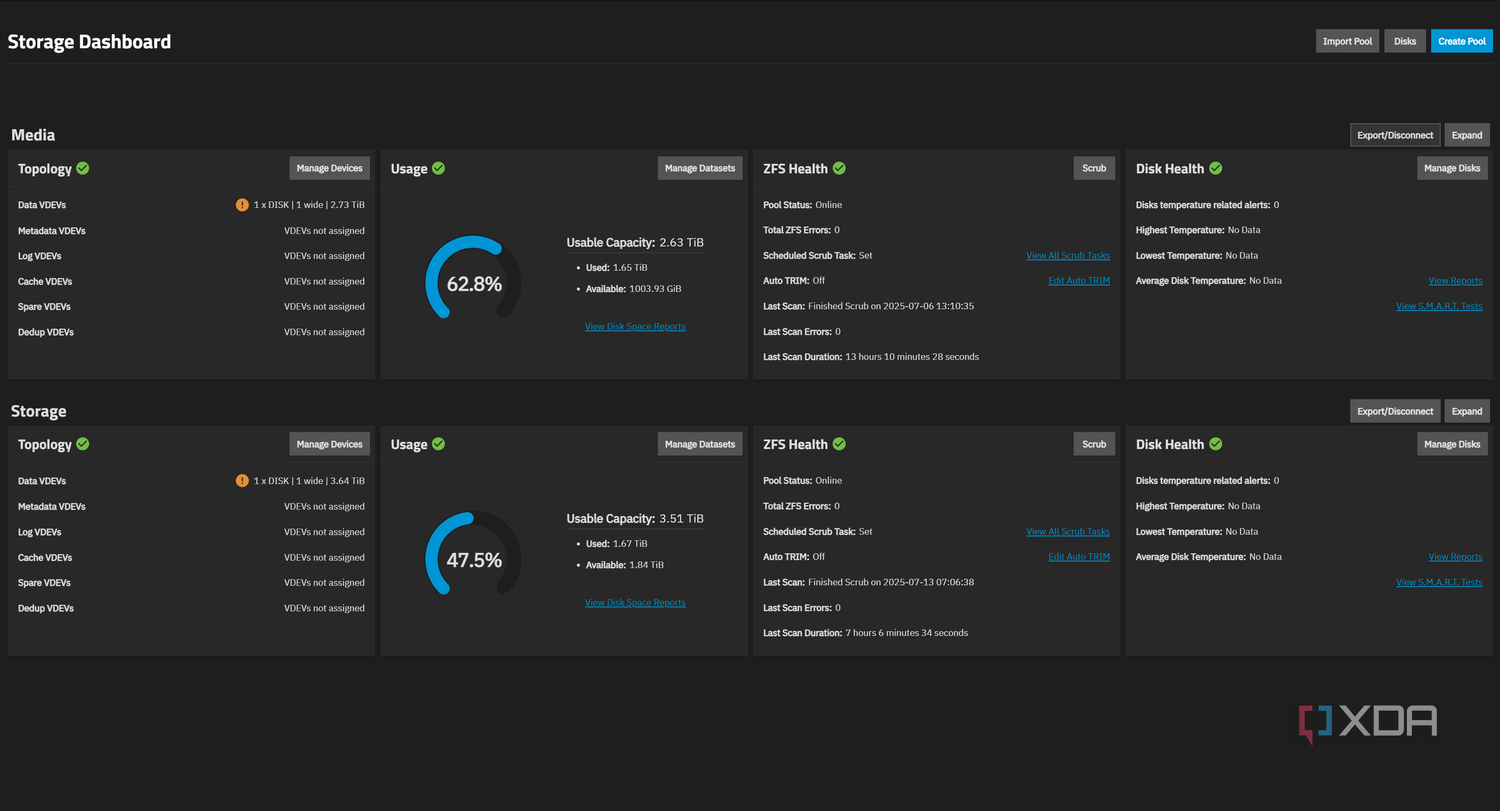Start a Scrub on the Storage pool
The width and height of the screenshot is (1500, 811).
[1094, 444]
